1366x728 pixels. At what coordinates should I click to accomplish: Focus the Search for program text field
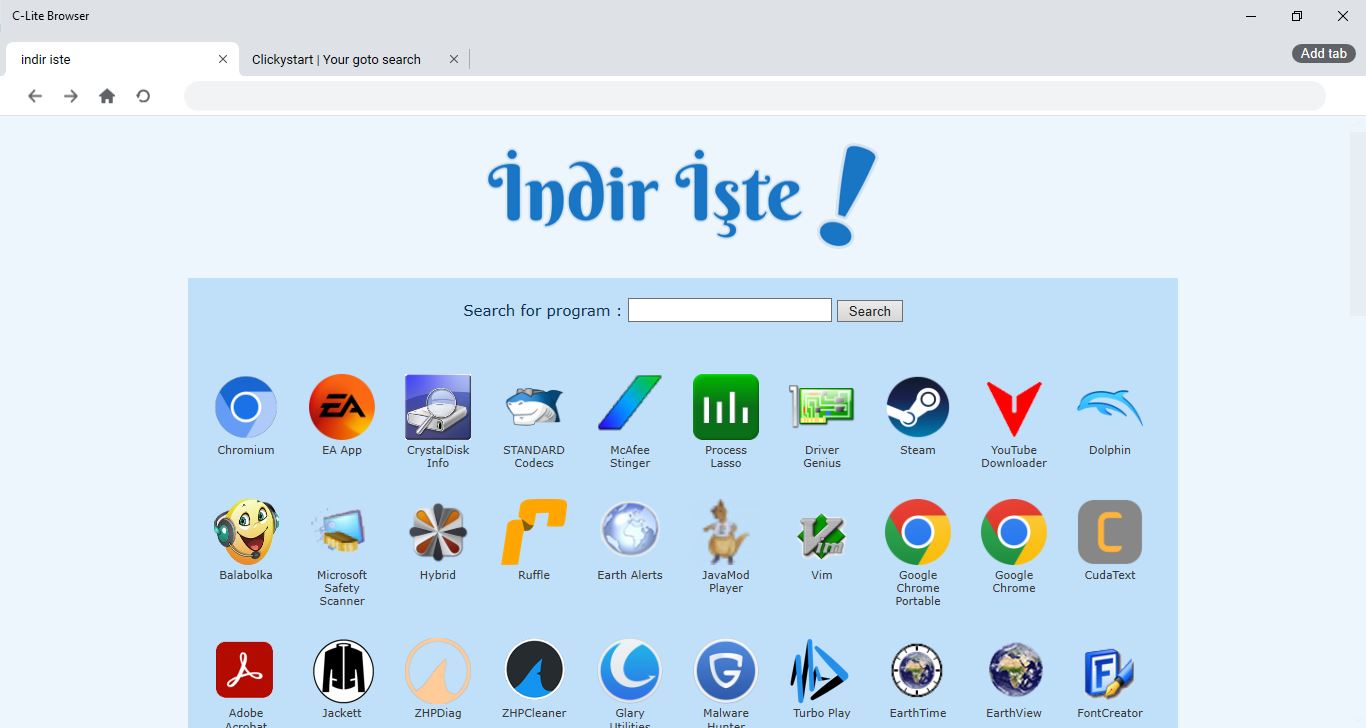coord(730,310)
